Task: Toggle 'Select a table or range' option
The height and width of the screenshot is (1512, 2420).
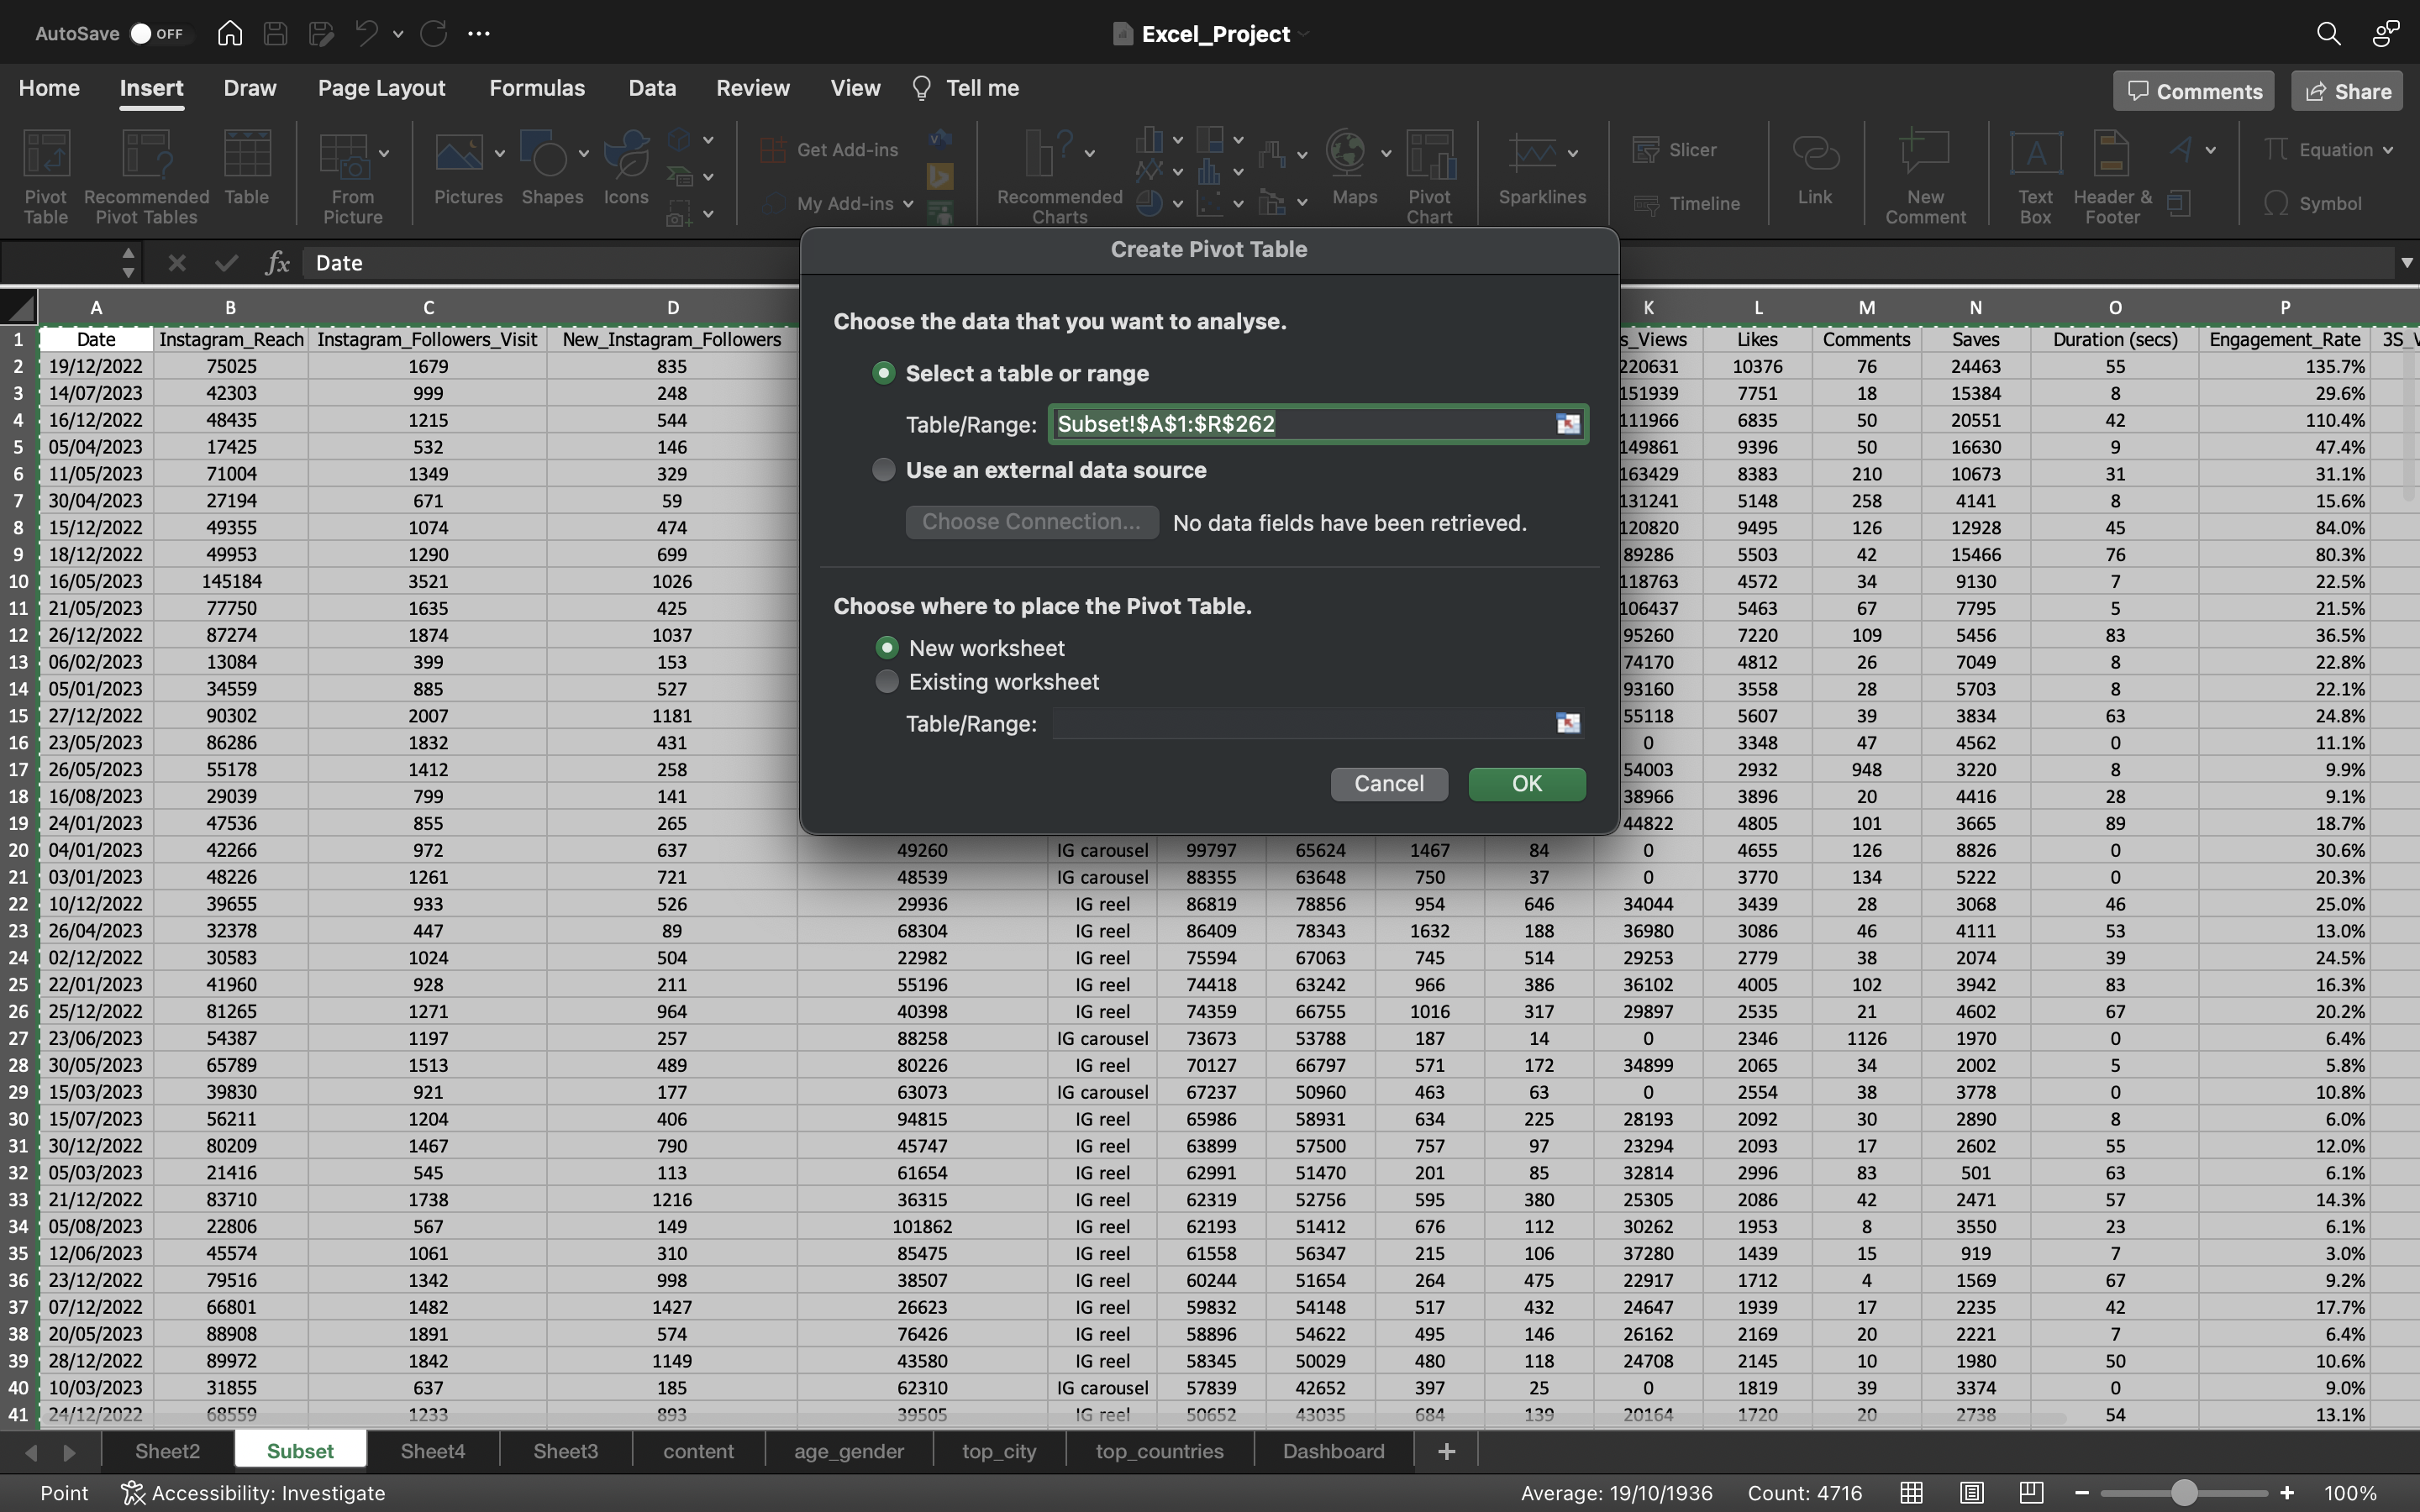Action: coord(883,373)
